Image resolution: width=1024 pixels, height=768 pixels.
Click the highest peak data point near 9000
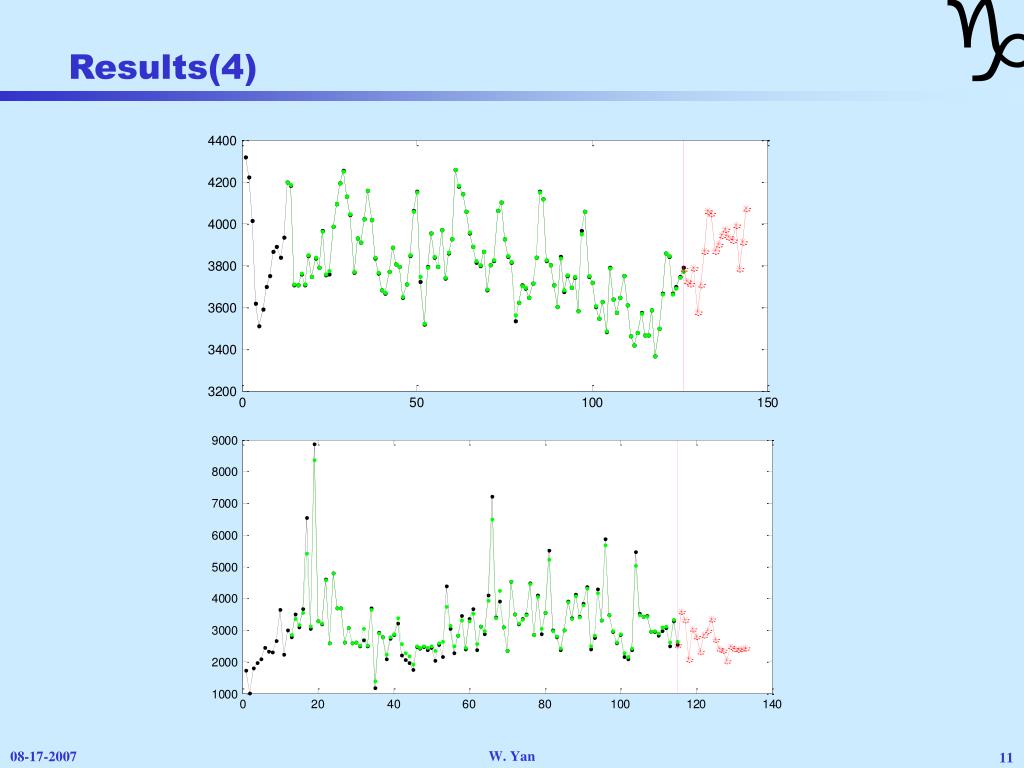point(314,444)
